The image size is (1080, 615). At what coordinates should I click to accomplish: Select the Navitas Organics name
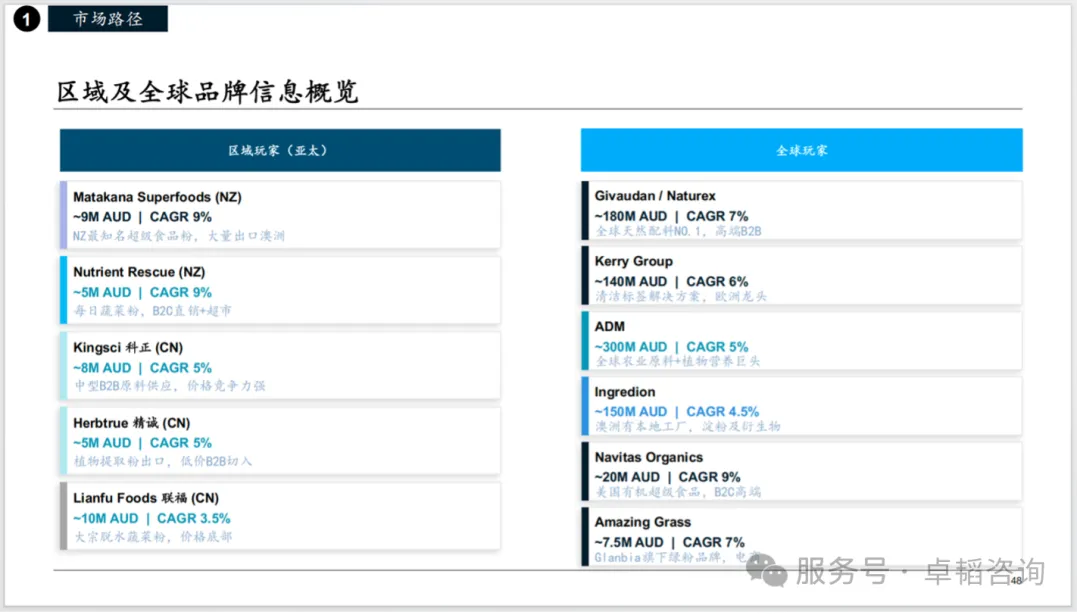pyautogui.click(x=649, y=457)
